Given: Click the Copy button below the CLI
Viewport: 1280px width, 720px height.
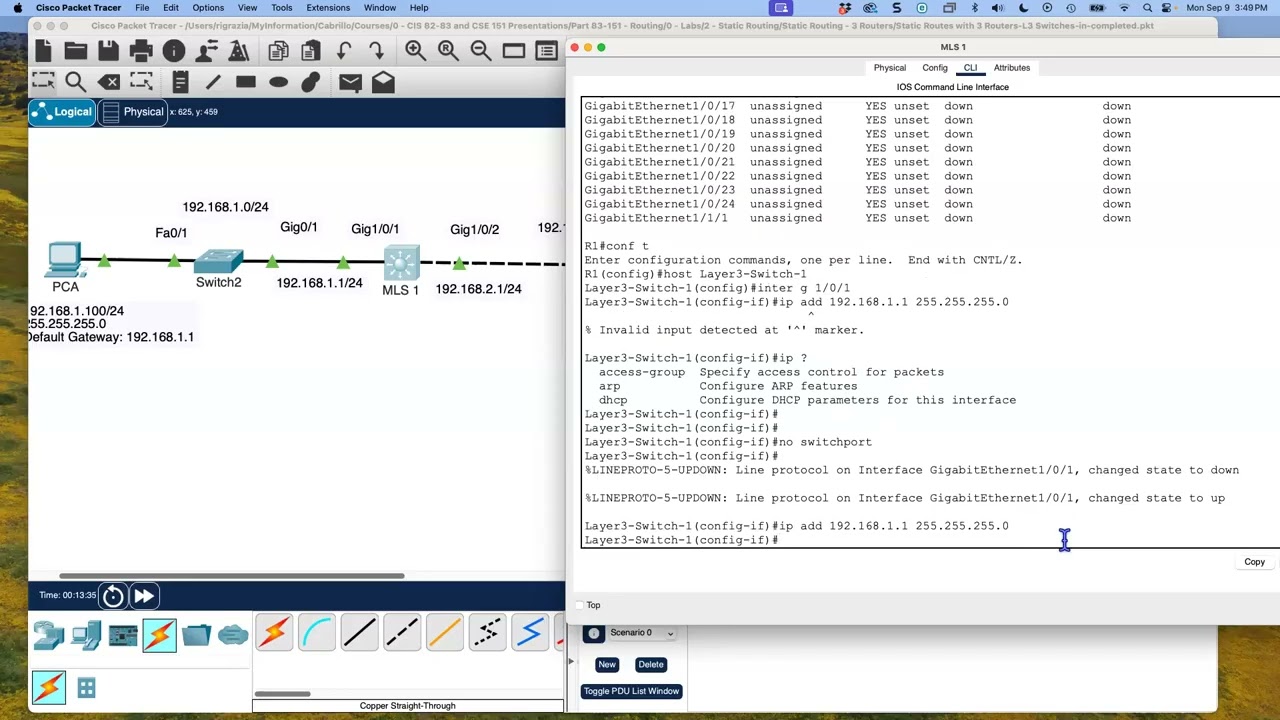Looking at the screenshot, I should click(x=1254, y=562).
